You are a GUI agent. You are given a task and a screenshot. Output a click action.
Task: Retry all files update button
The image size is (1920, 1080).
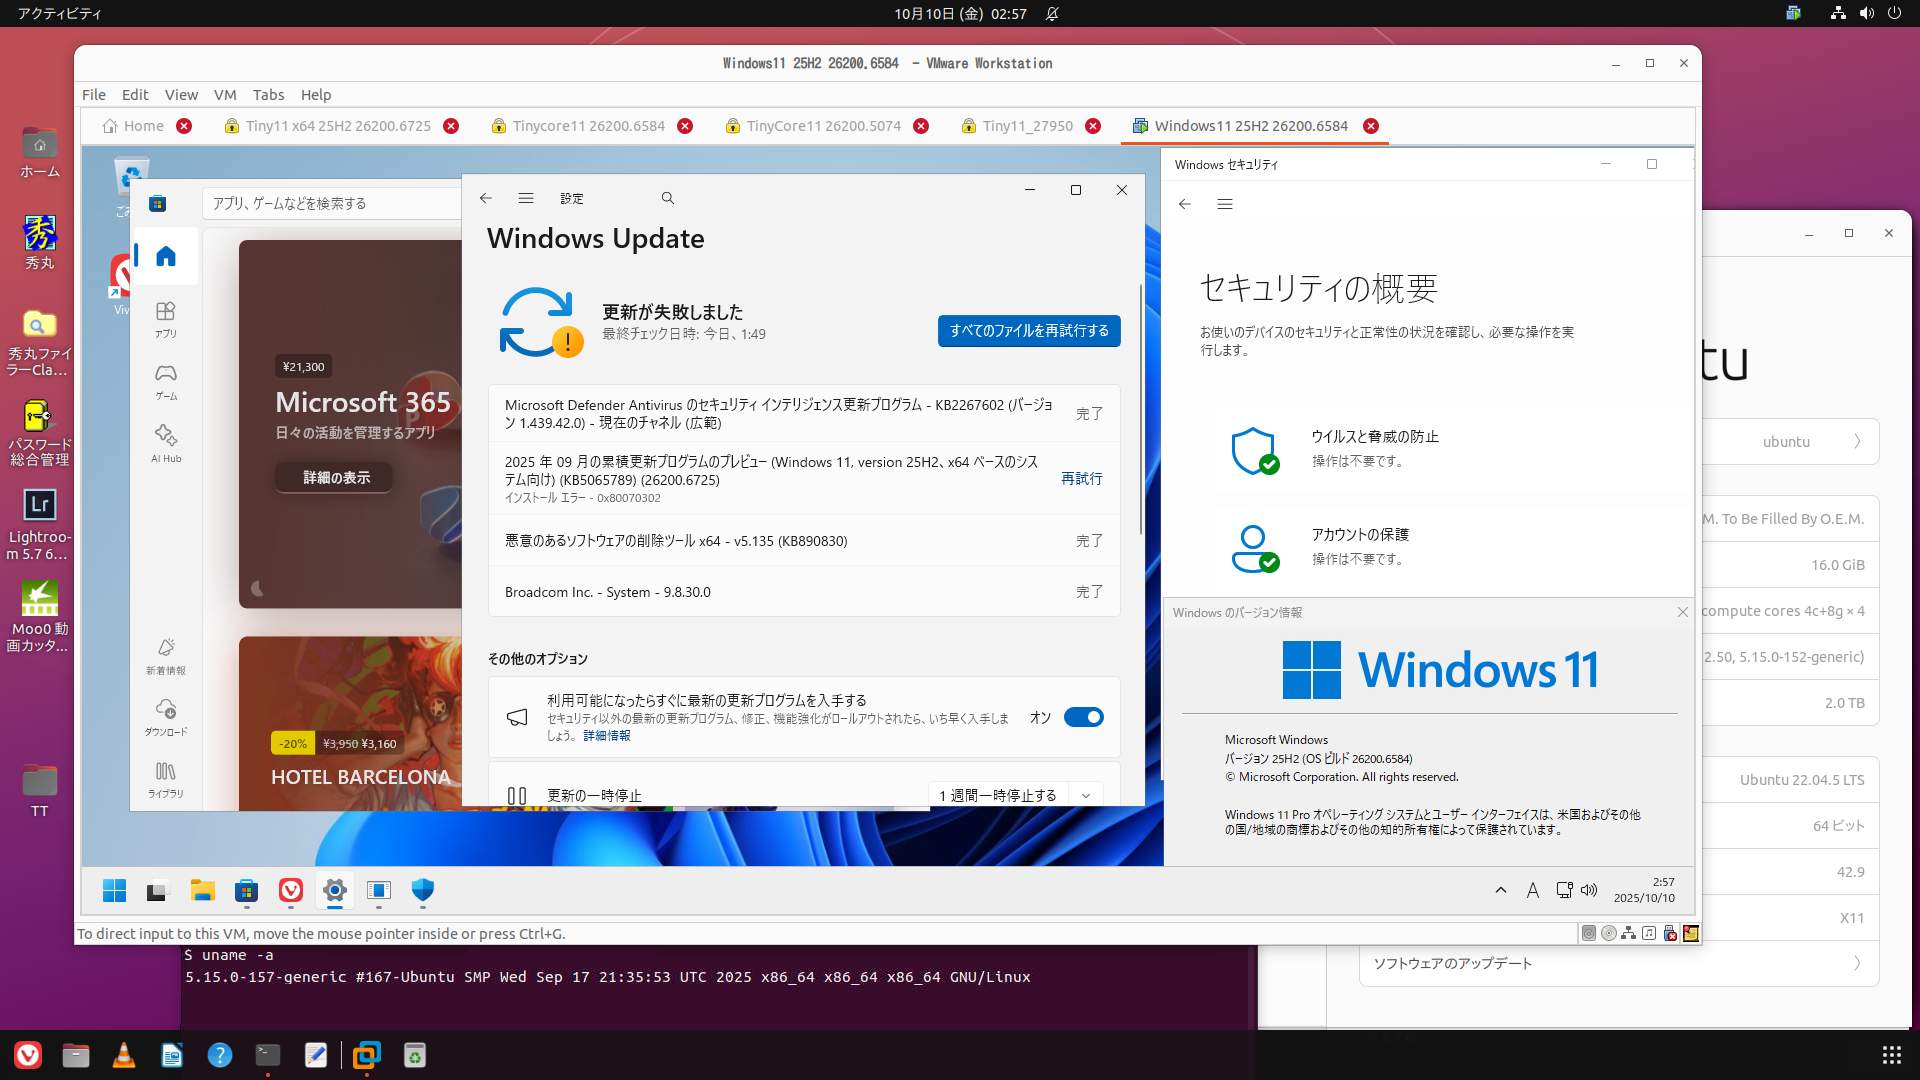(x=1029, y=331)
